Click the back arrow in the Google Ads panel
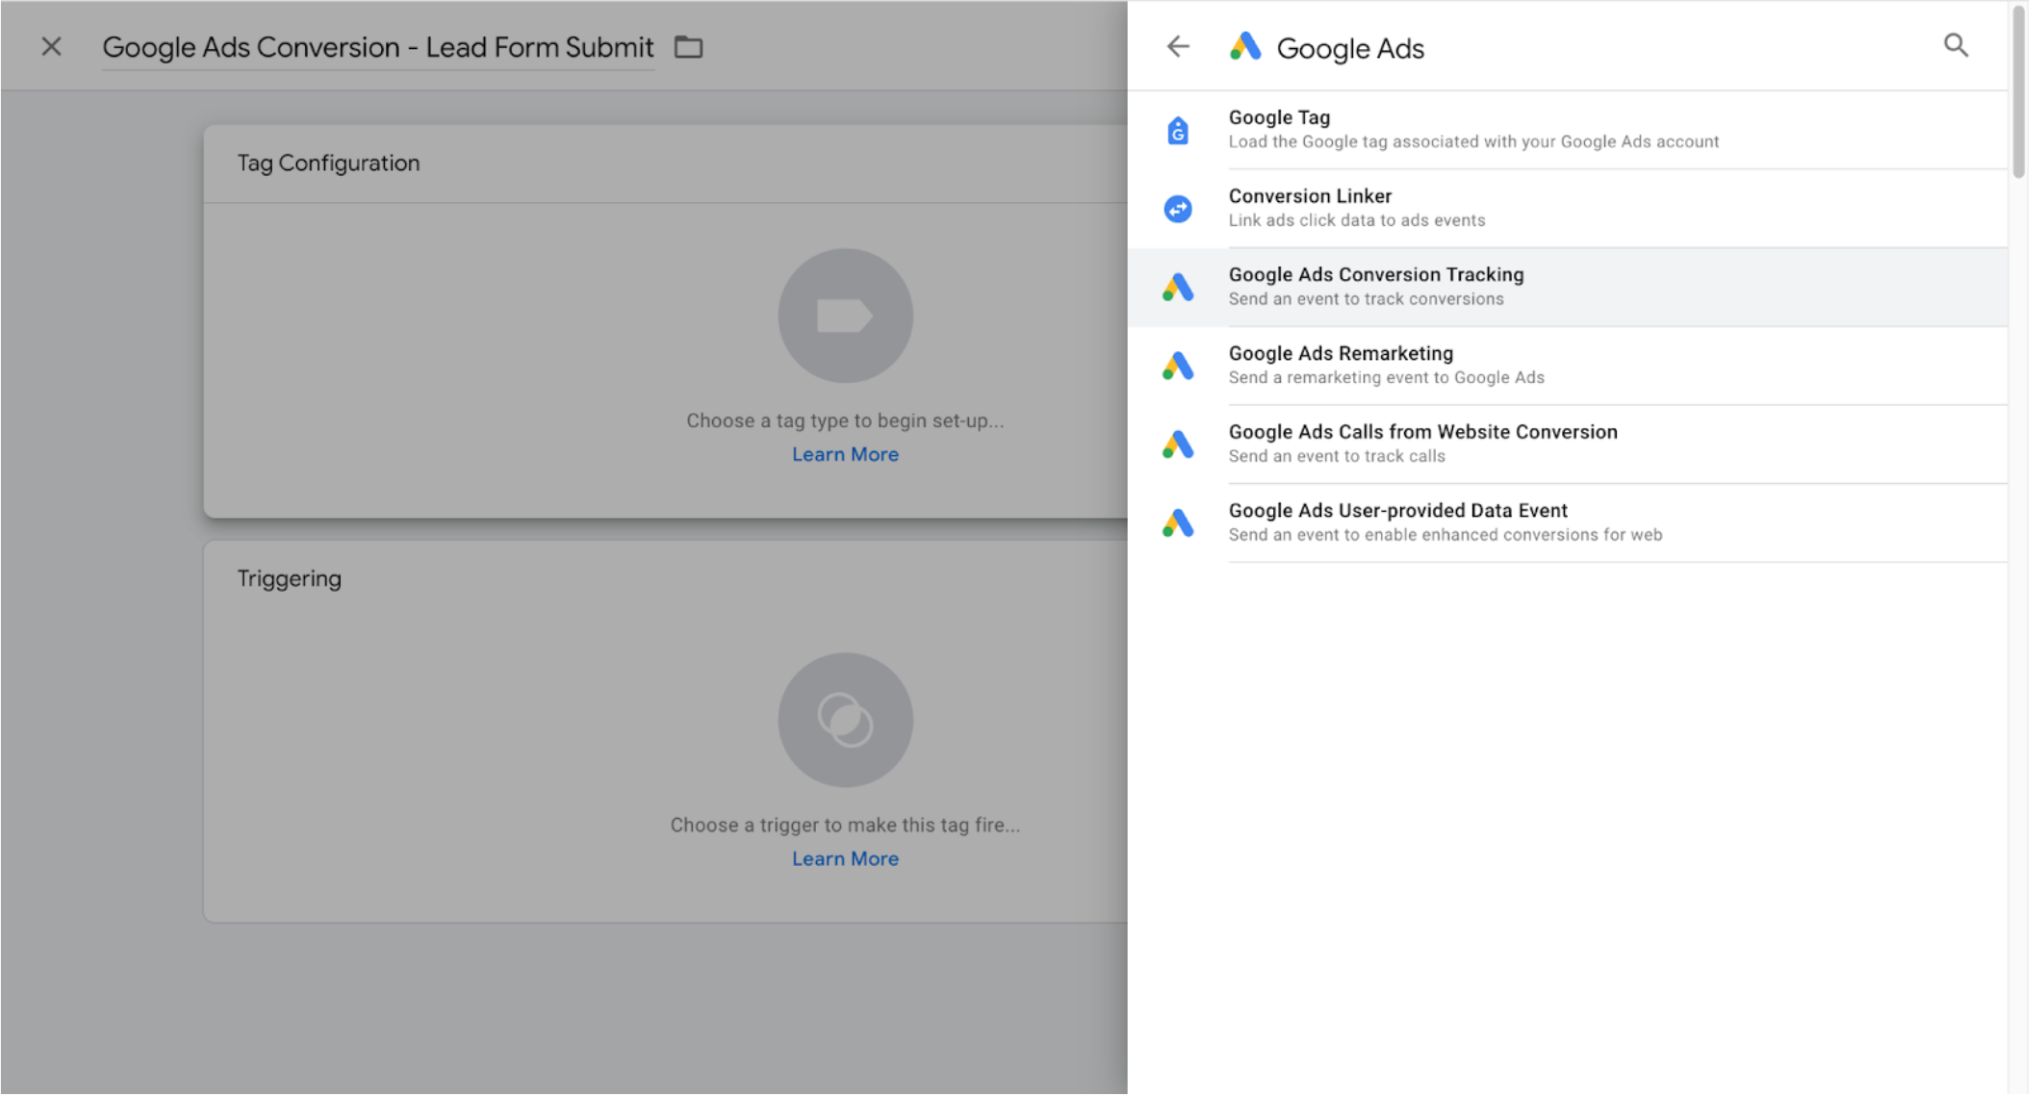The height and width of the screenshot is (1096, 2038). tap(1178, 47)
